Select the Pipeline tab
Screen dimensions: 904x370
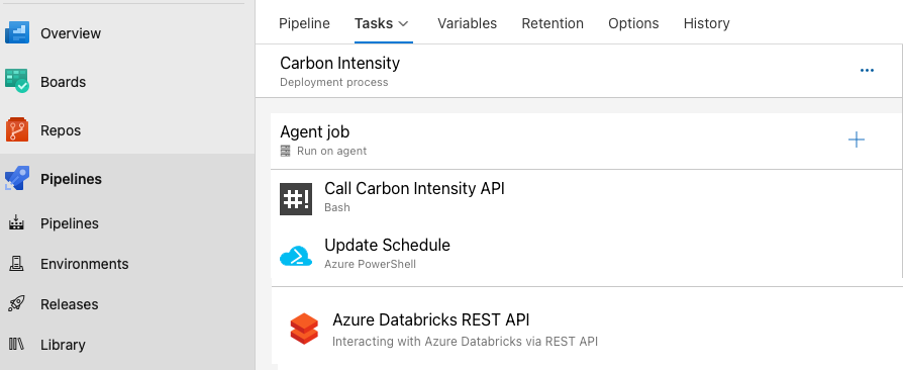click(304, 23)
